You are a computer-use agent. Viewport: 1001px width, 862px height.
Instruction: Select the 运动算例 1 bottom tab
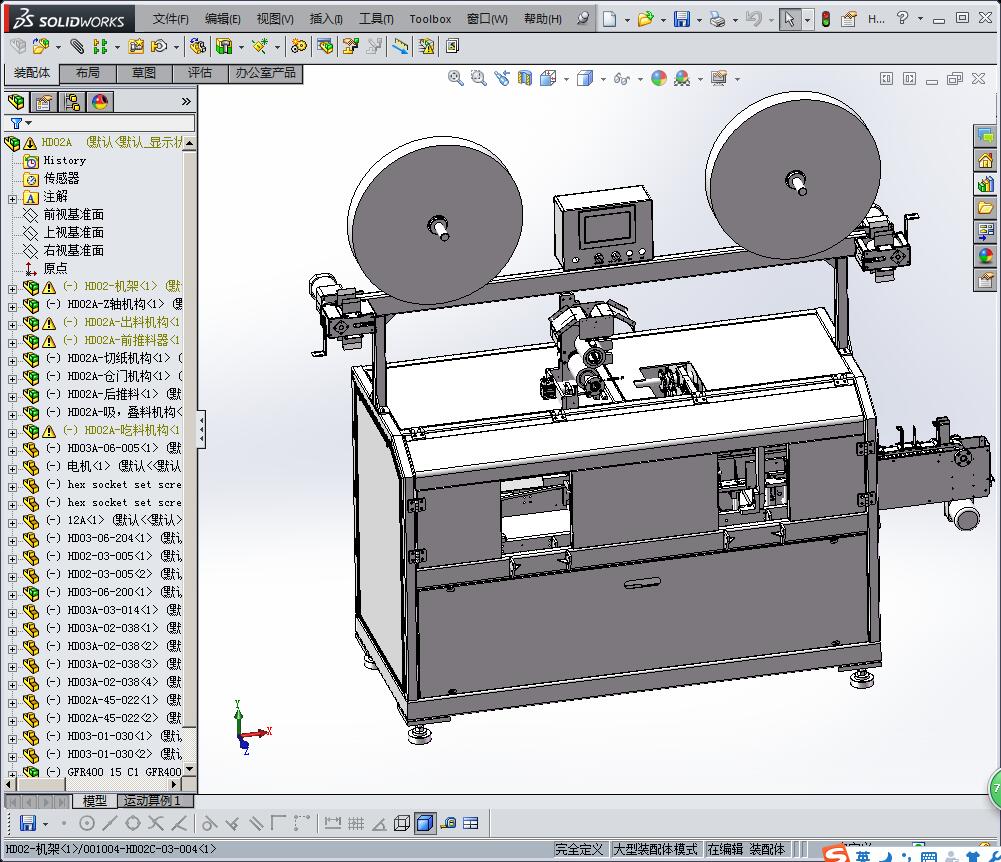point(152,801)
